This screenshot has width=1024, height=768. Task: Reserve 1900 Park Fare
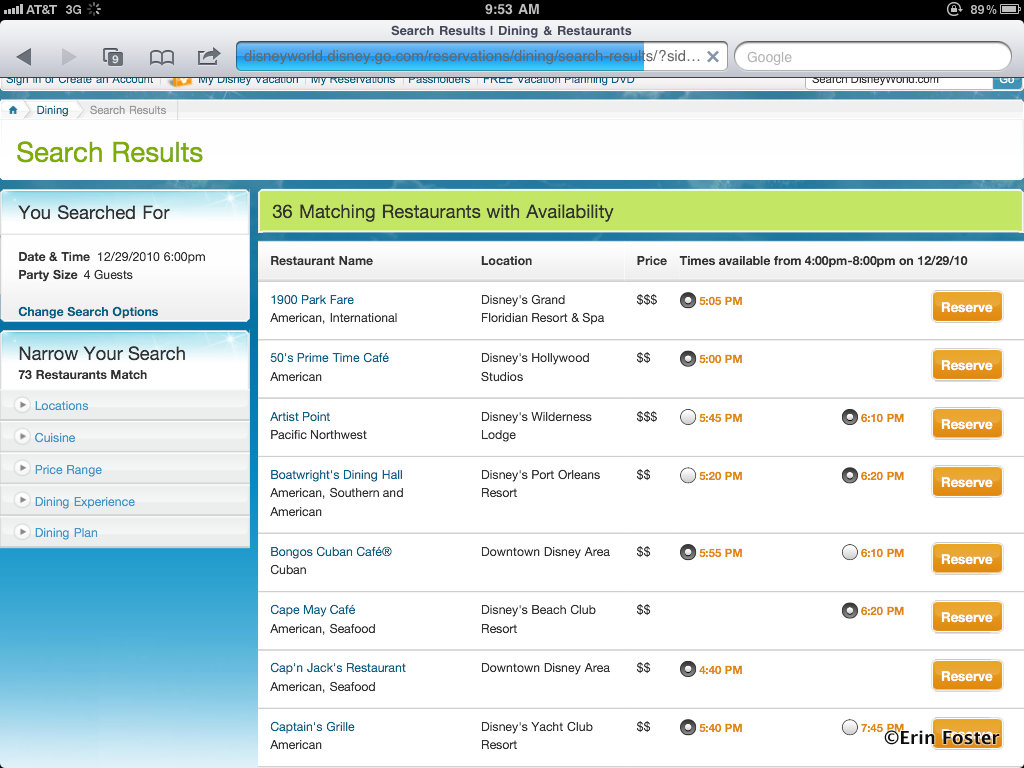[x=966, y=307]
